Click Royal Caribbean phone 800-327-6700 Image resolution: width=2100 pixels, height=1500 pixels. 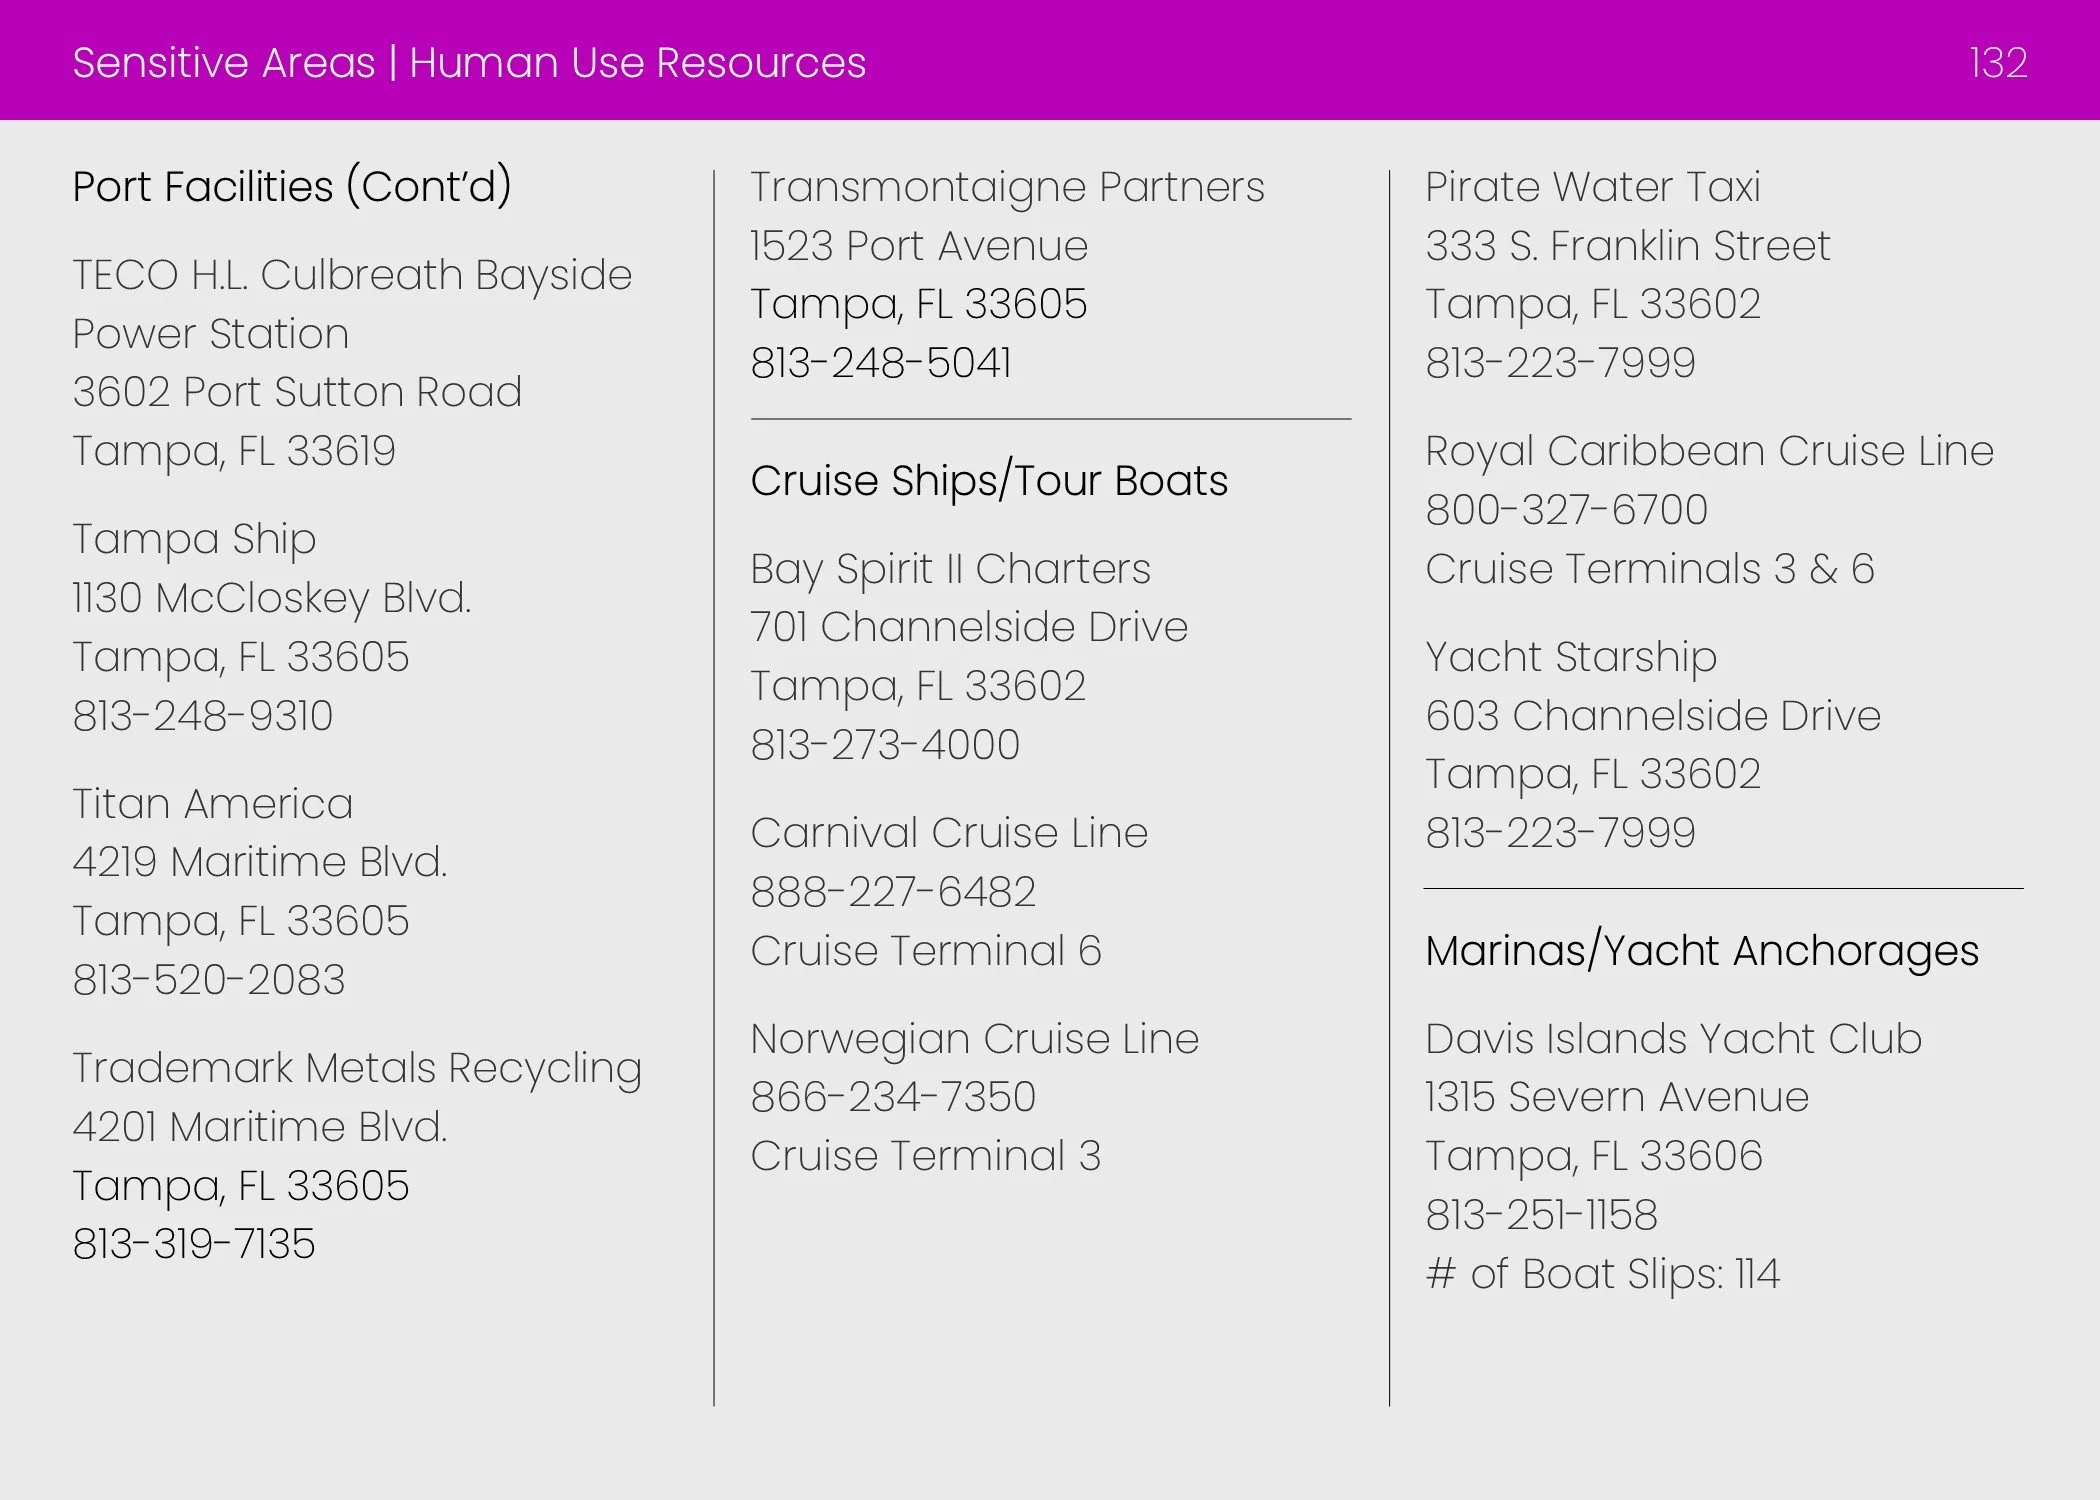pos(1566,510)
